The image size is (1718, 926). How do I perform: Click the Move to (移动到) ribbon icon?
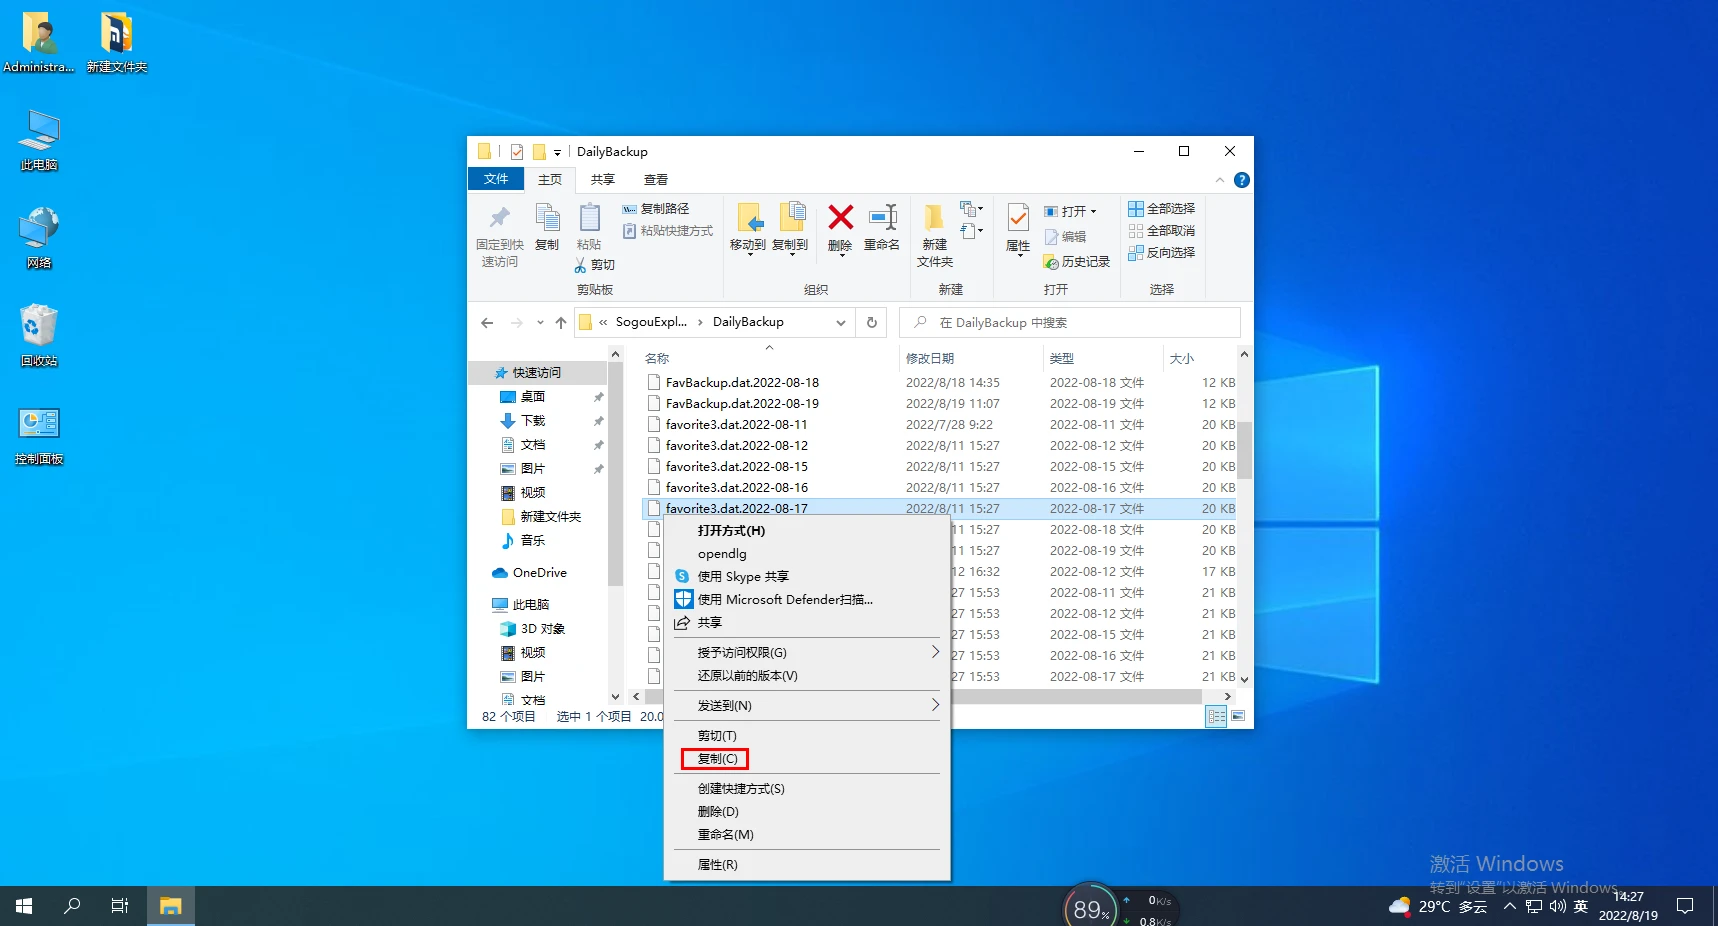[x=748, y=218]
